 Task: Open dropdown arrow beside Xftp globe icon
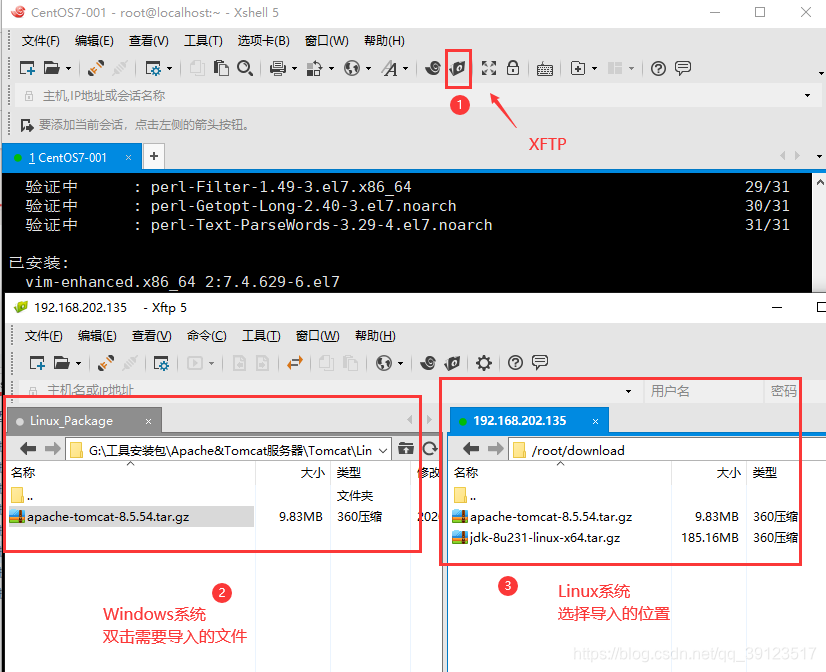coord(400,363)
